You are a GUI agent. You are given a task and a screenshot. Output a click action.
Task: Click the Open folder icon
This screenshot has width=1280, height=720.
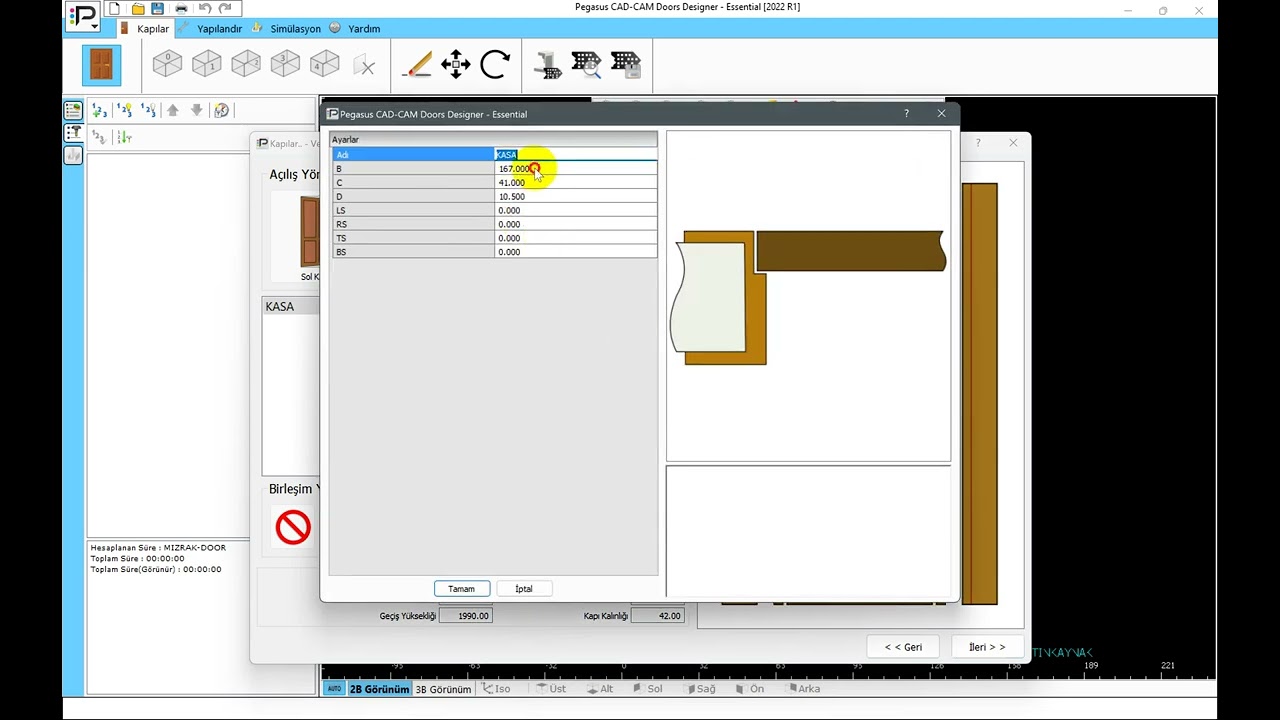tap(137, 8)
